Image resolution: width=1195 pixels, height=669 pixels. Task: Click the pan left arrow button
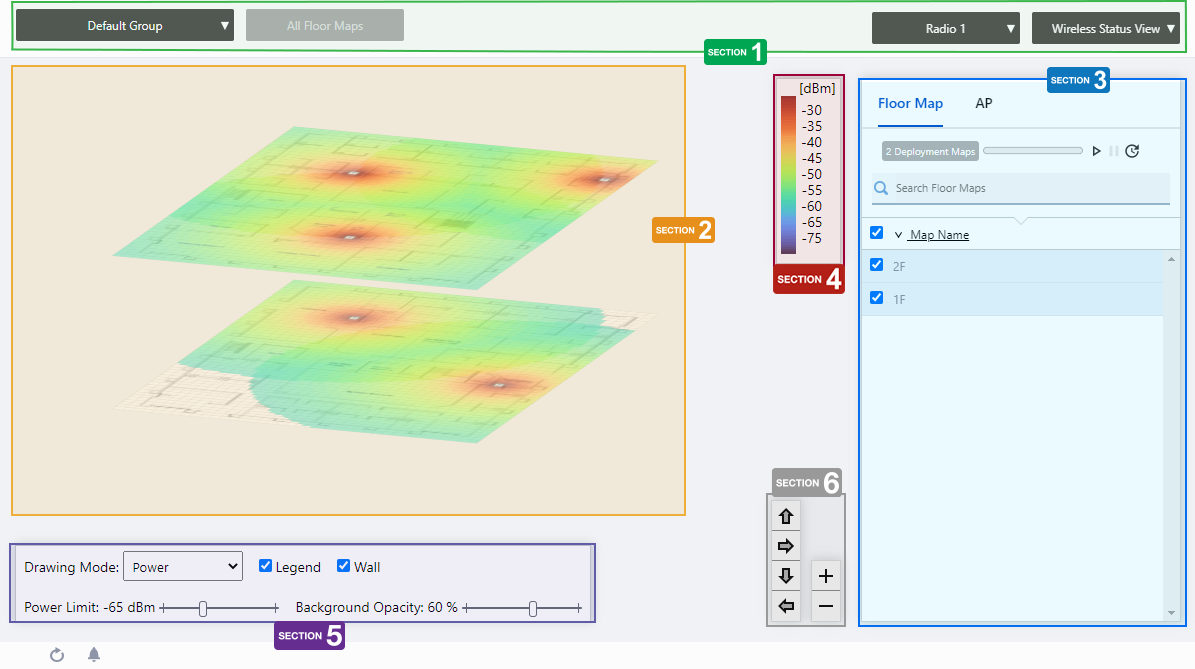tap(786, 606)
